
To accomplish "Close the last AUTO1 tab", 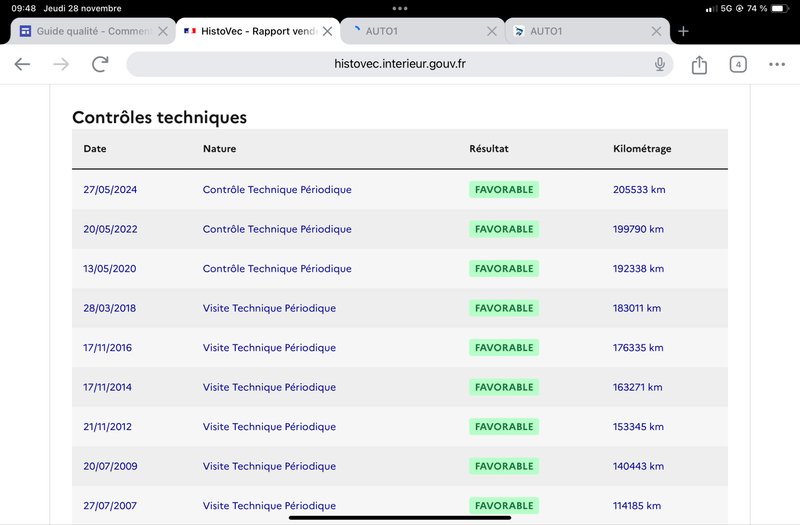I will pyautogui.click(x=656, y=31).
